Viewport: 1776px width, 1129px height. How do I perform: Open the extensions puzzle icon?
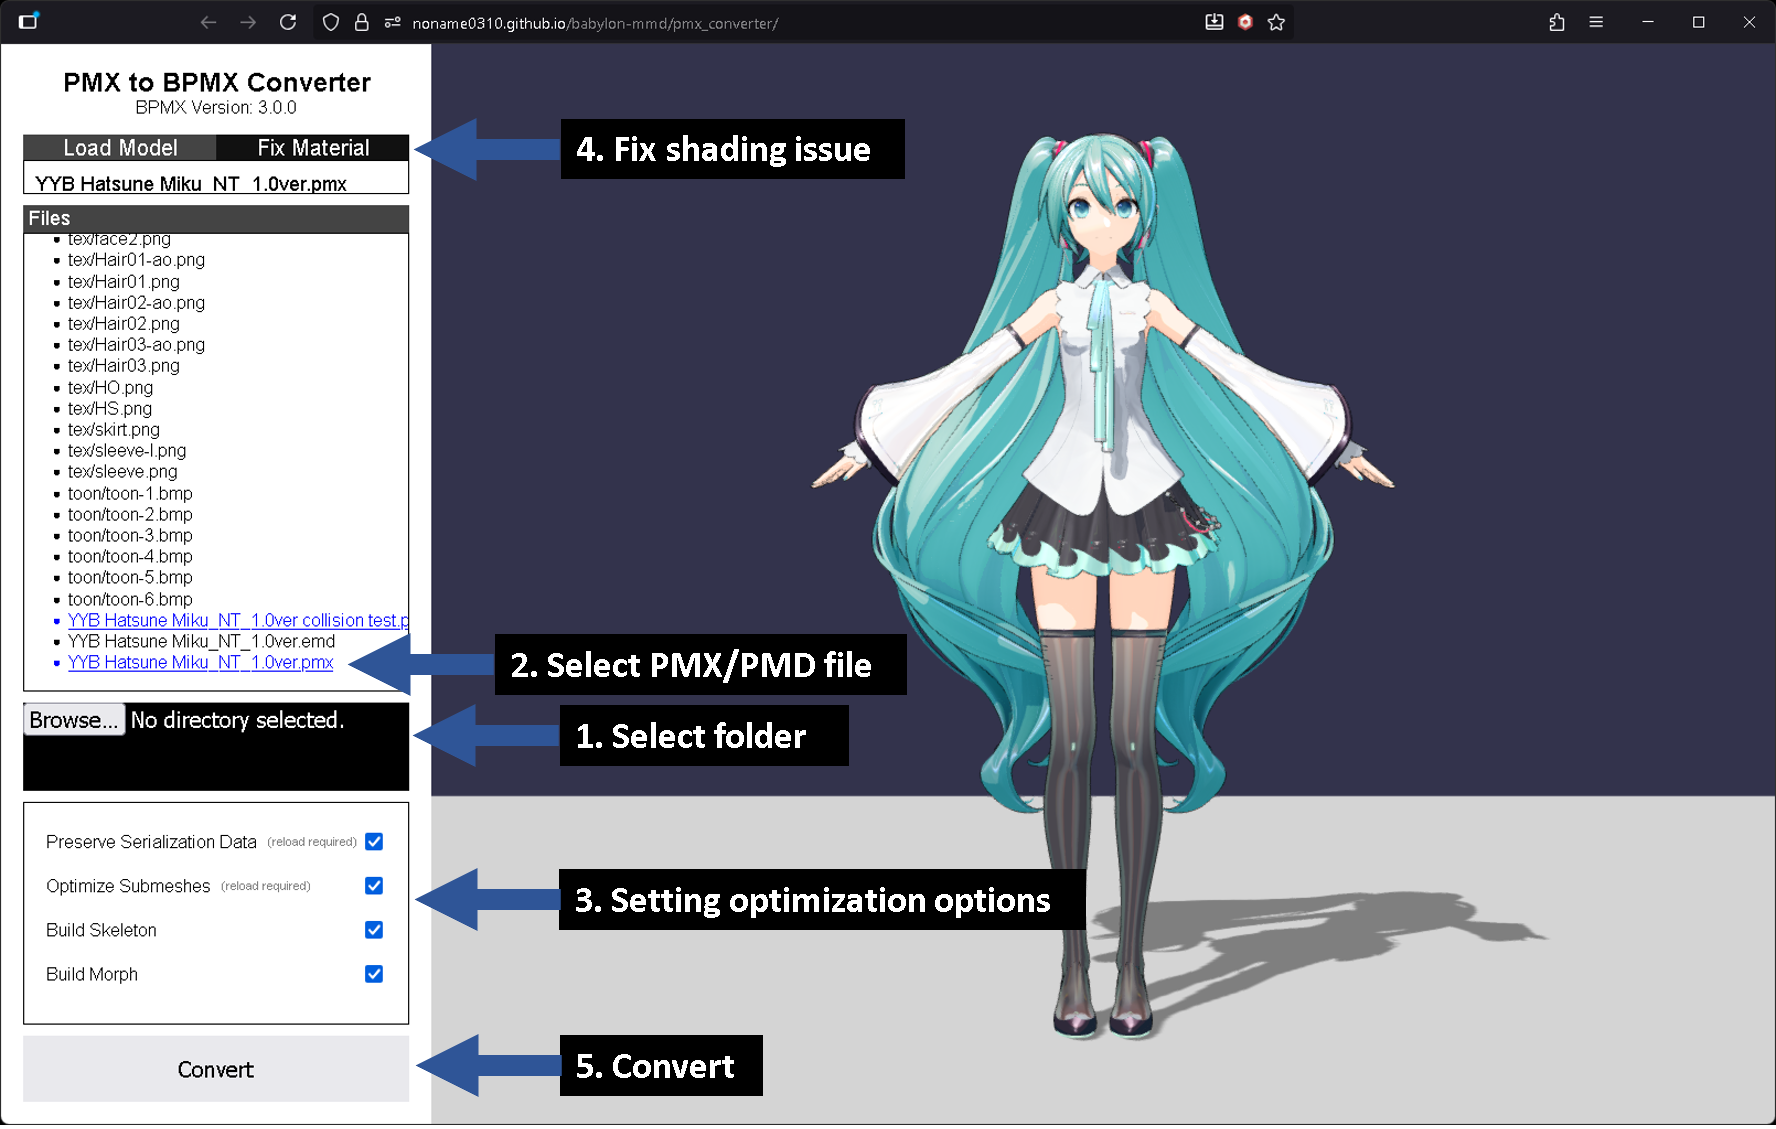click(1557, 22)
